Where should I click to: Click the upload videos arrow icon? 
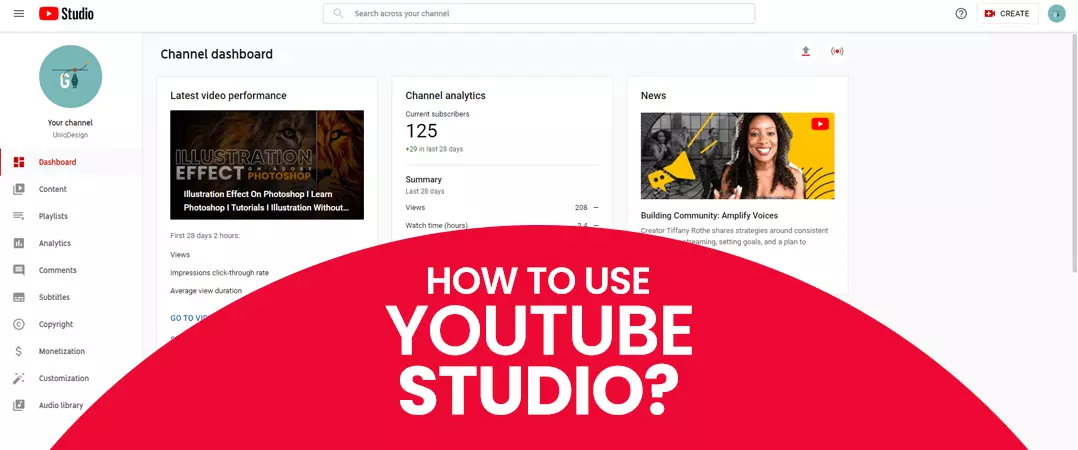[806, 52]
